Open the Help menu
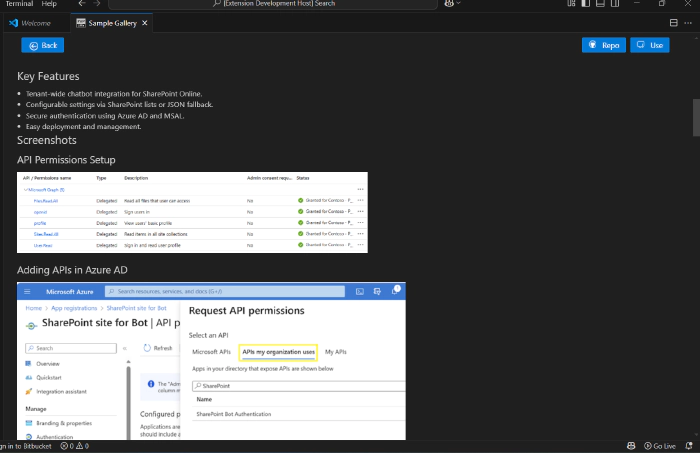Viewport: 700px width, 453px height. [x=49, y=4]
